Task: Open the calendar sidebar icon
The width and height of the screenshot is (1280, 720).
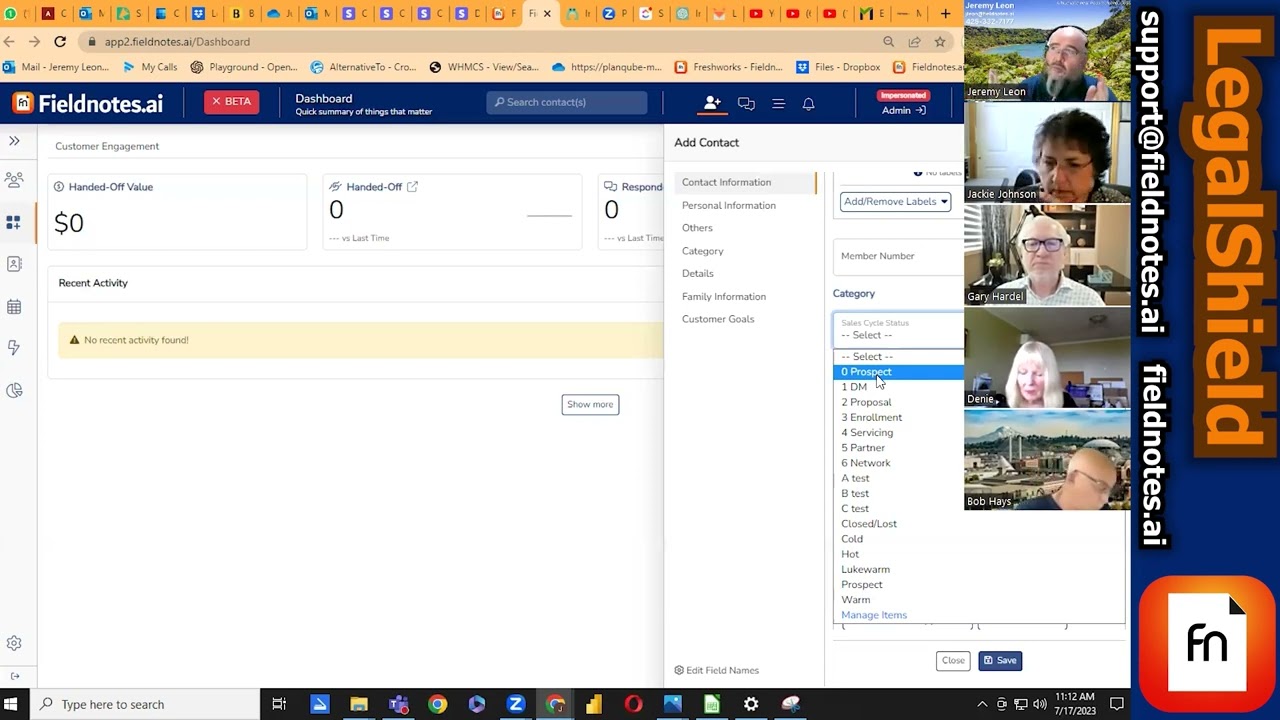Action: [x=14, y=307]
